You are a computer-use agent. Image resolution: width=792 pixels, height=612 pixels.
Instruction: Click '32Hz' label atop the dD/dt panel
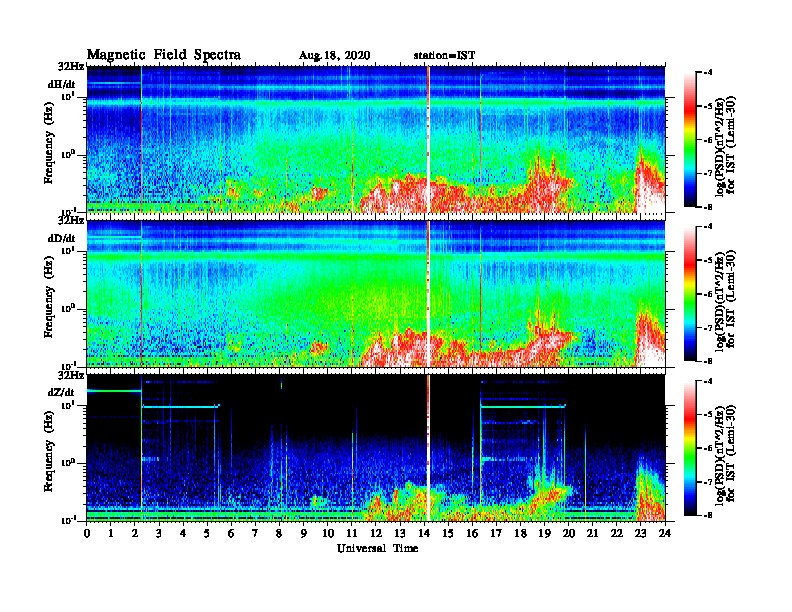click(x=71, y=221)
